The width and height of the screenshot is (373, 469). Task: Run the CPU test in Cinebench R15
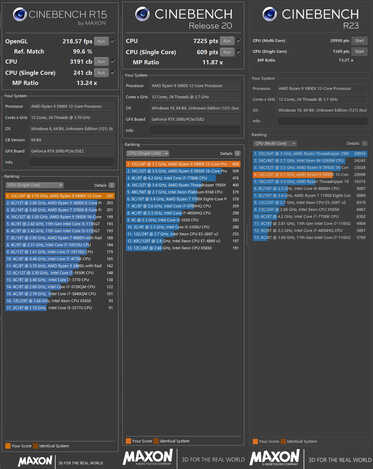[101, 62]
